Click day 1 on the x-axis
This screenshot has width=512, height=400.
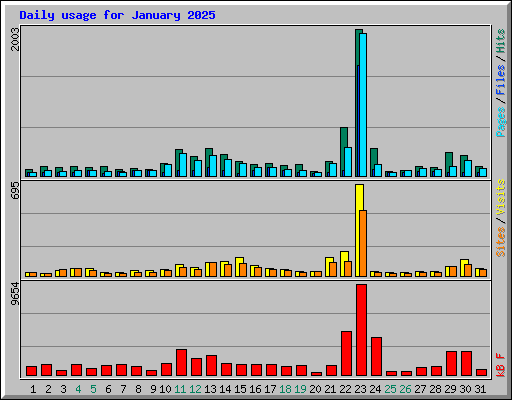[x=33, y=389]
